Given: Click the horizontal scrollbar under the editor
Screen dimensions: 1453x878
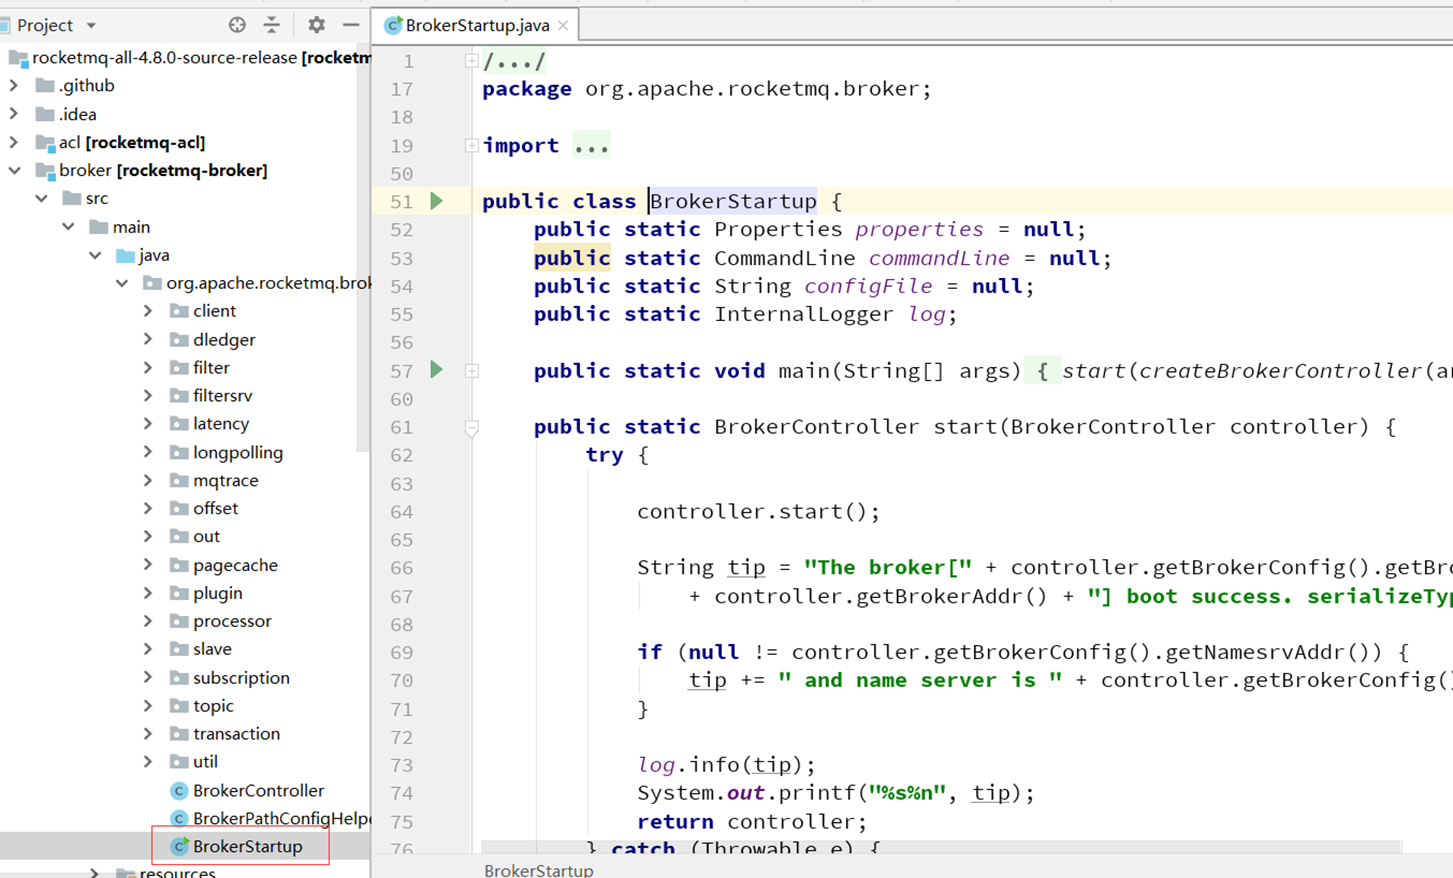Looking at the screenshot, I should [940, 847].
